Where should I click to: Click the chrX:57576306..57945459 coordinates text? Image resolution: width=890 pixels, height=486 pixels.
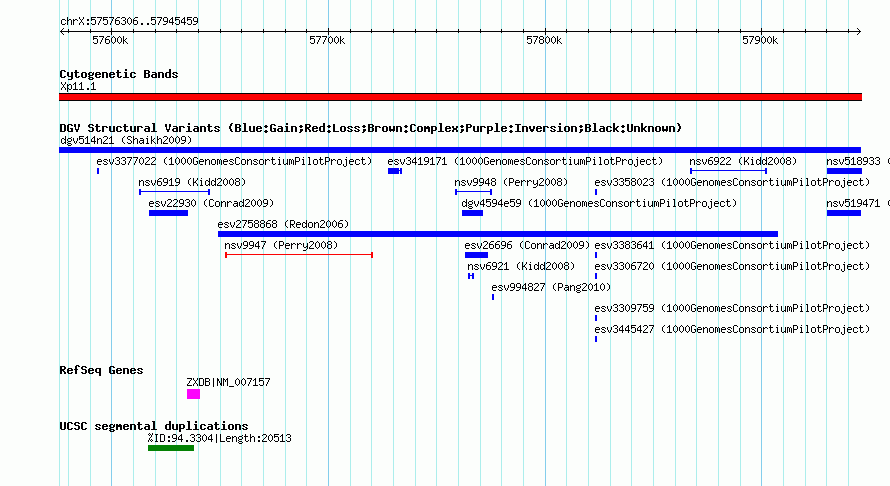click(129, 22)
